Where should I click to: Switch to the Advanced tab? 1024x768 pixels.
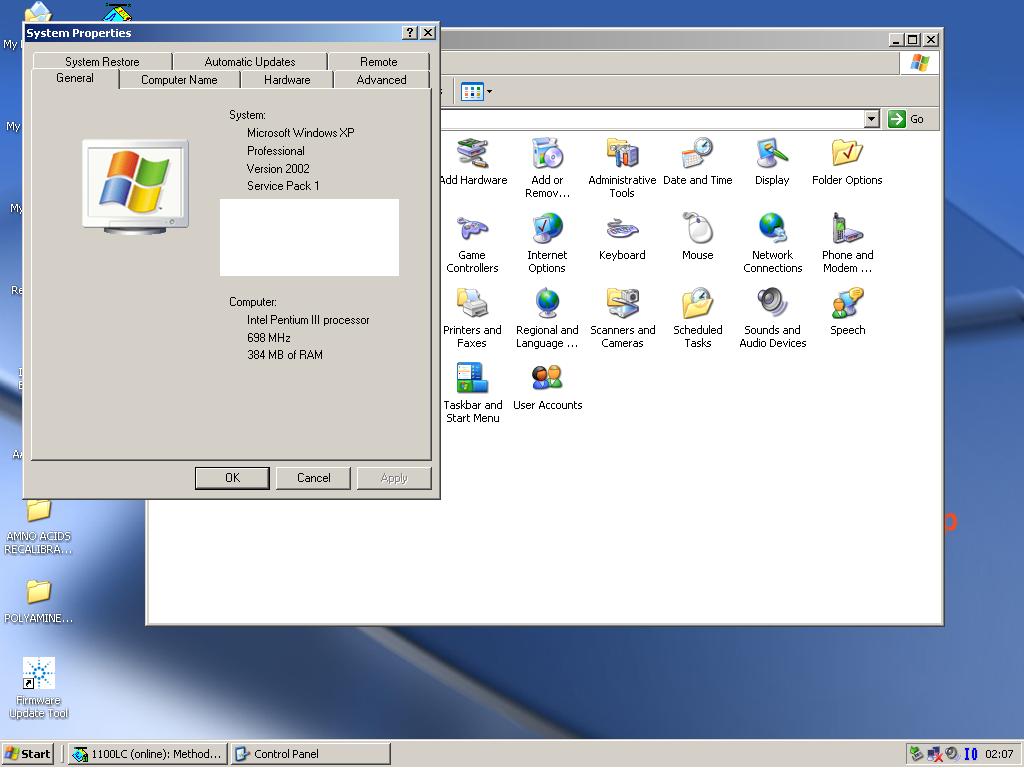click(381, 80)
